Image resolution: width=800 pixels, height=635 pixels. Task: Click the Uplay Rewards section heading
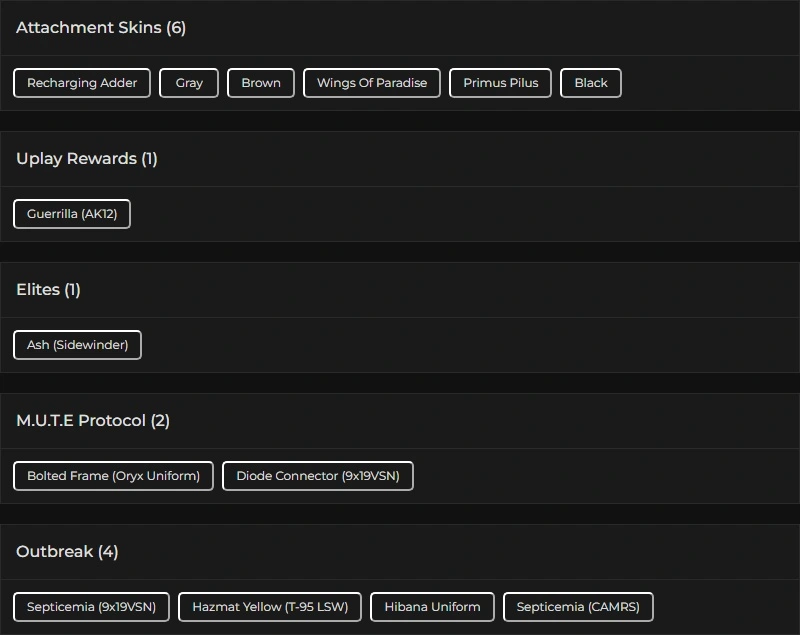(76, 159)
